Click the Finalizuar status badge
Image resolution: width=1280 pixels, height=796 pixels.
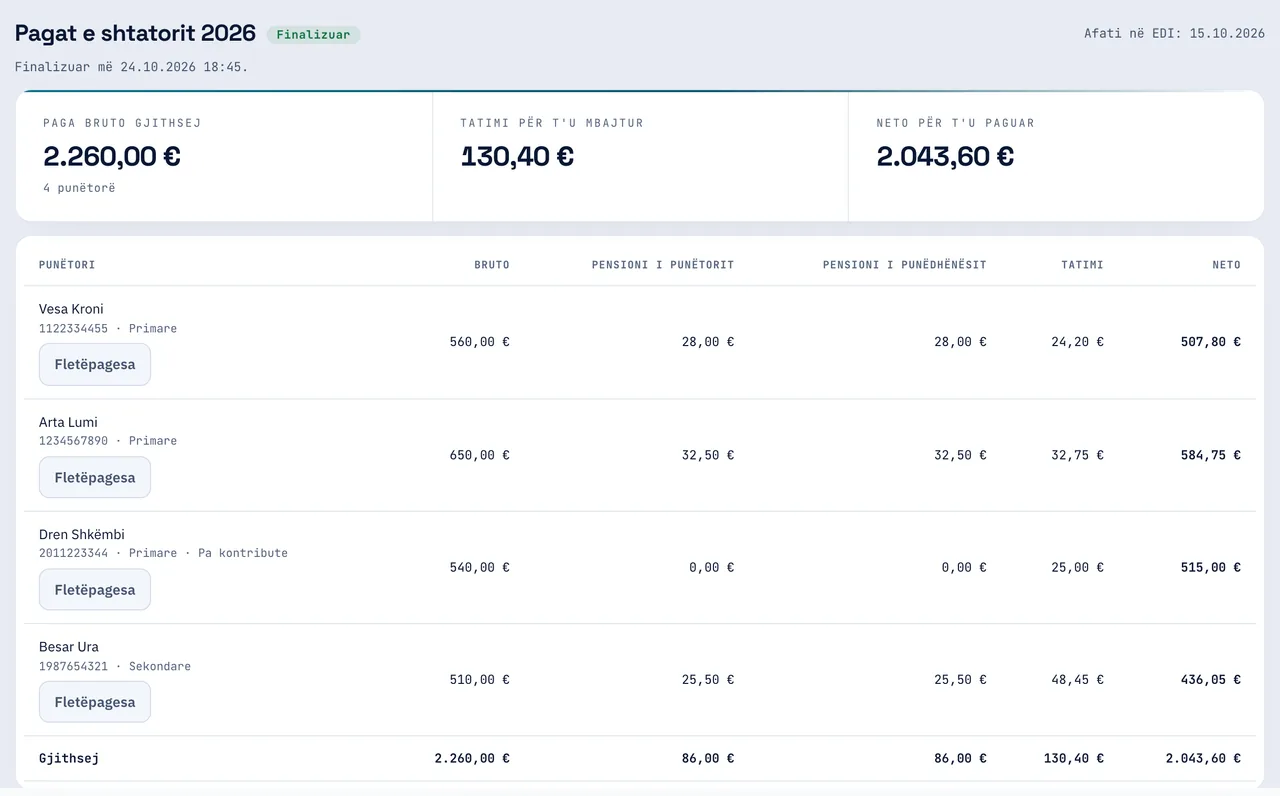313,34
